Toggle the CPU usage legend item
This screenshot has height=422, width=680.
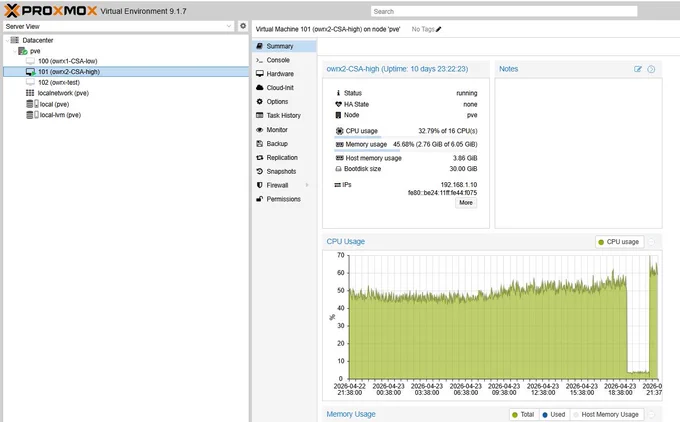pyautogui.click(x=619, y=242)
